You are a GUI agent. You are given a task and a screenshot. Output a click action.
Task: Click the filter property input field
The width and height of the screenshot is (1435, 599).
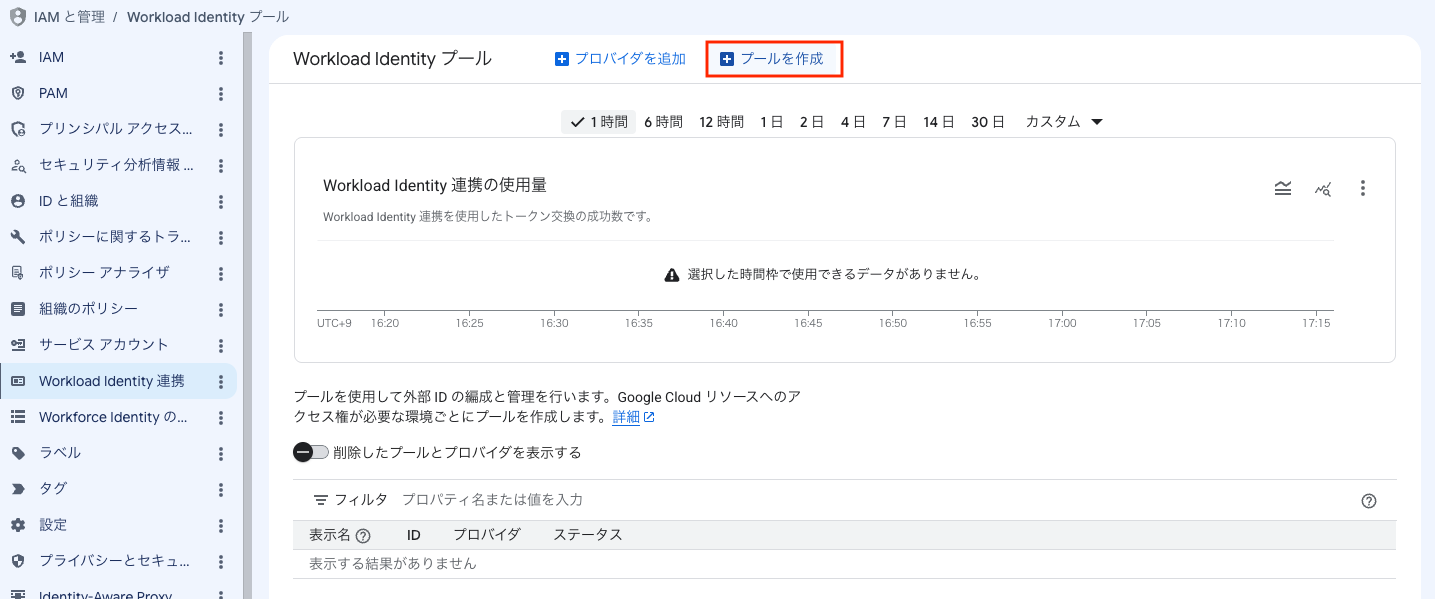click(x=870, y=499)
